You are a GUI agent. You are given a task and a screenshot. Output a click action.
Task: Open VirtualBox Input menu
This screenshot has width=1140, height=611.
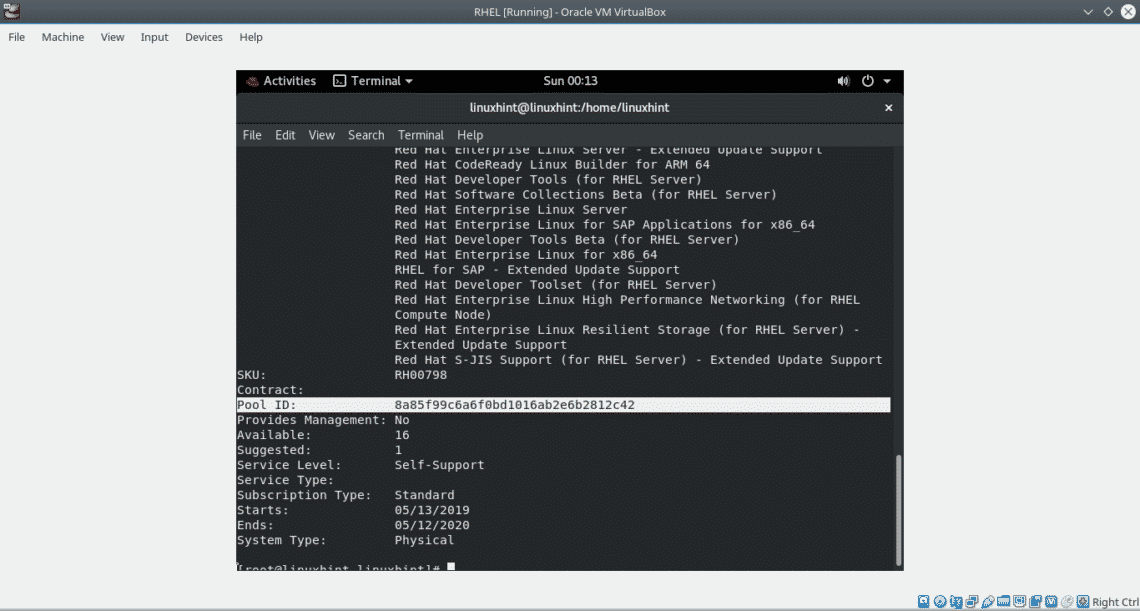point(155,37)
